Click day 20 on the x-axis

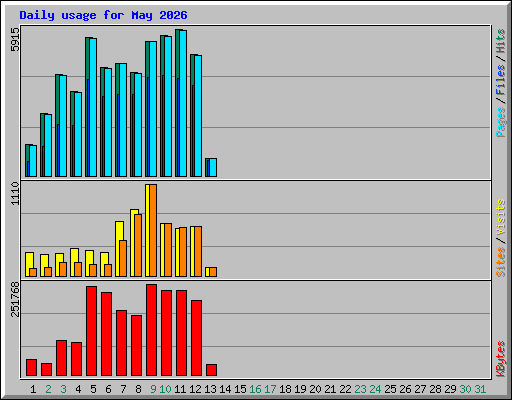pos(315,389)
